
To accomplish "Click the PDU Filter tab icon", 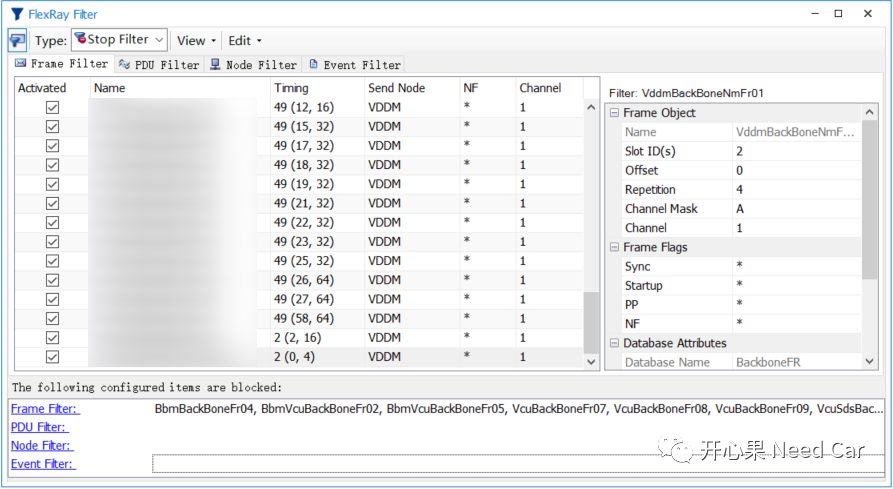I will [x=124, y=64].
